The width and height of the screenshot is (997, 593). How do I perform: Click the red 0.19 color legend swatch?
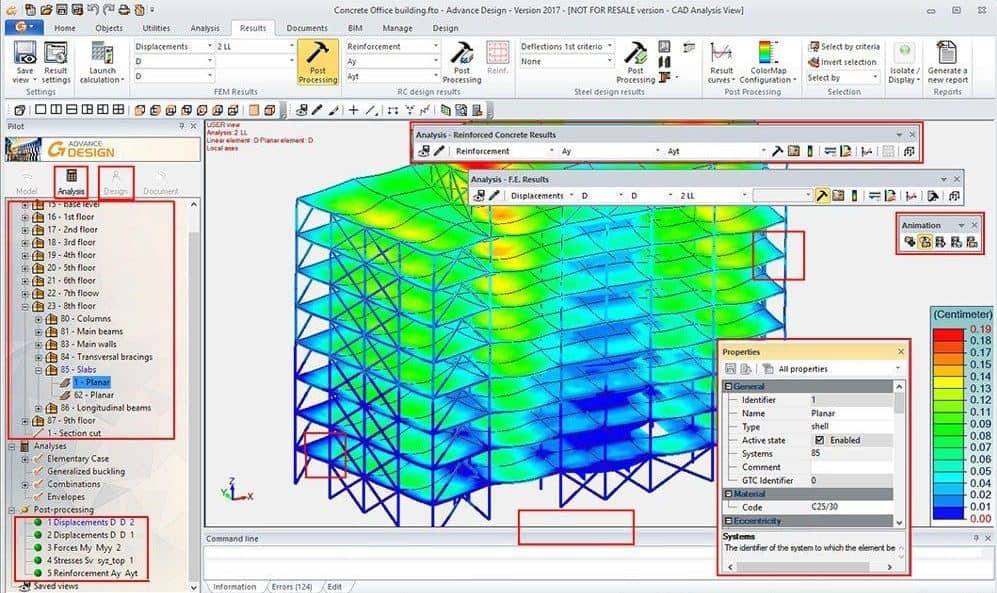click(948, 329)
